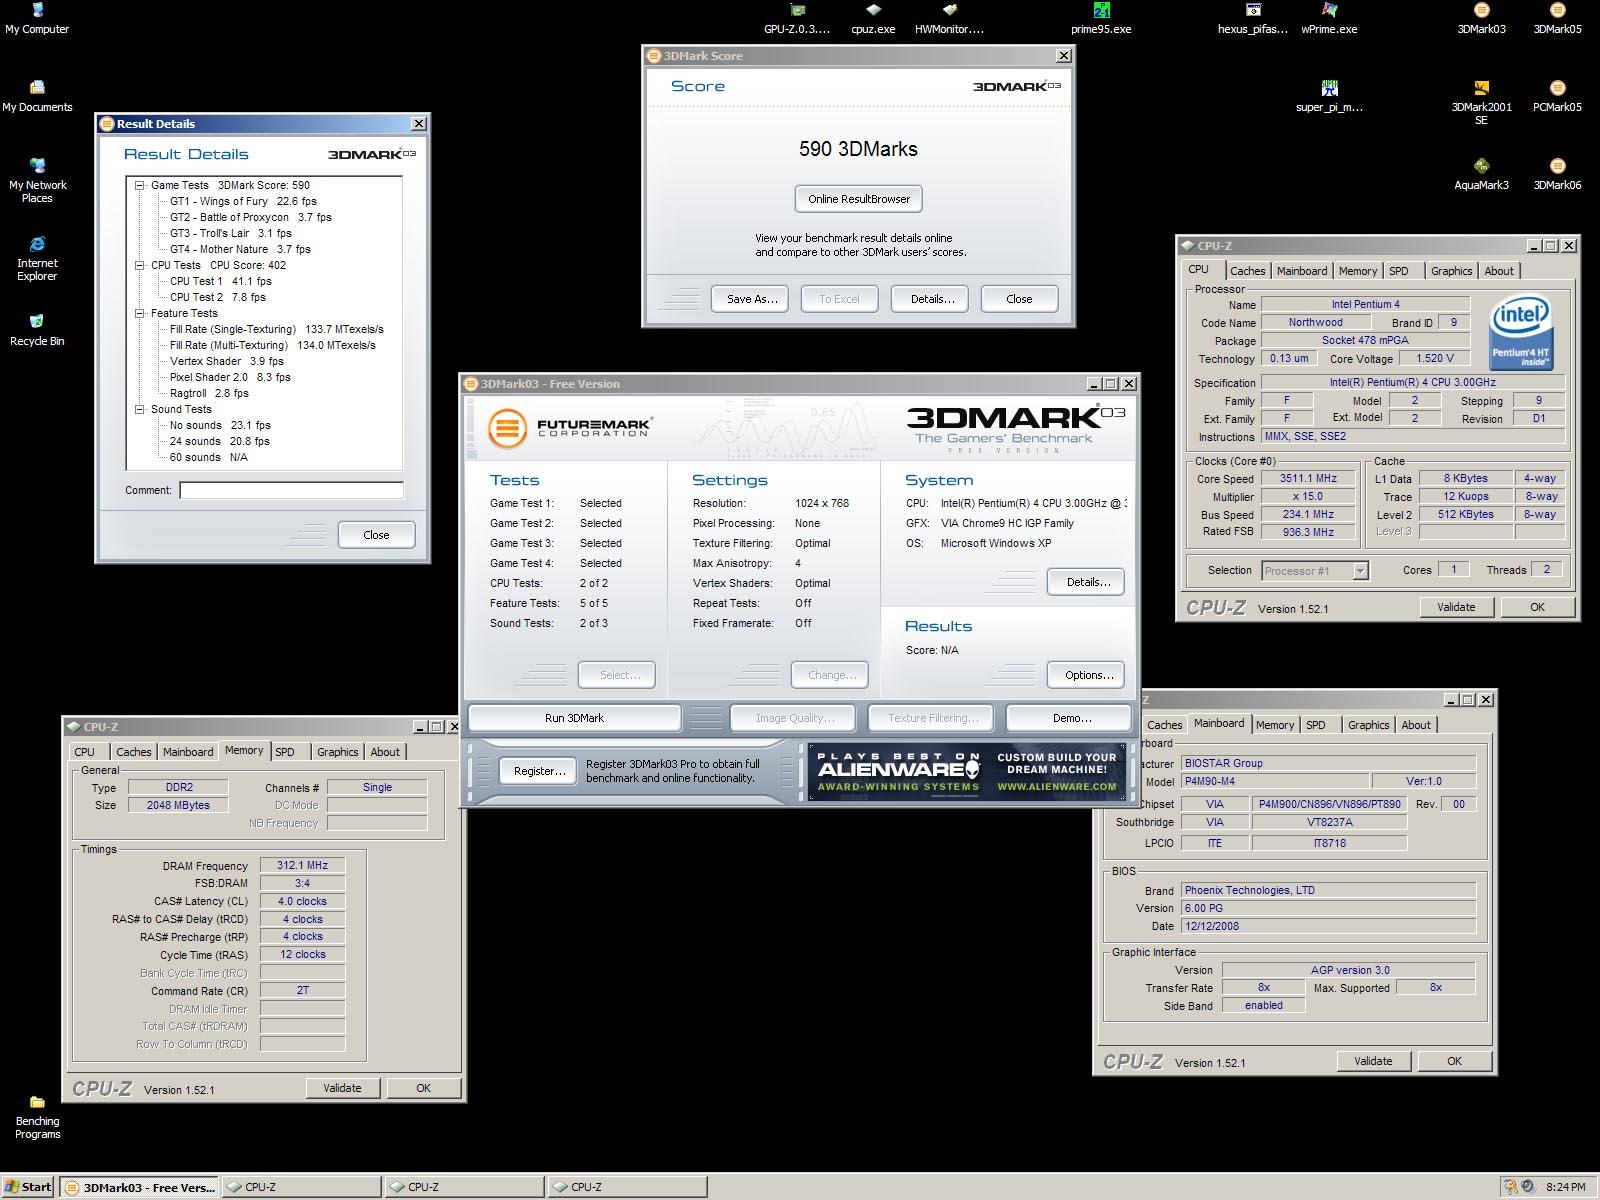This screenshot has height=1200, width=1600.
Task: Launch super_pi_mod desktop icon
Action: 1329,96
